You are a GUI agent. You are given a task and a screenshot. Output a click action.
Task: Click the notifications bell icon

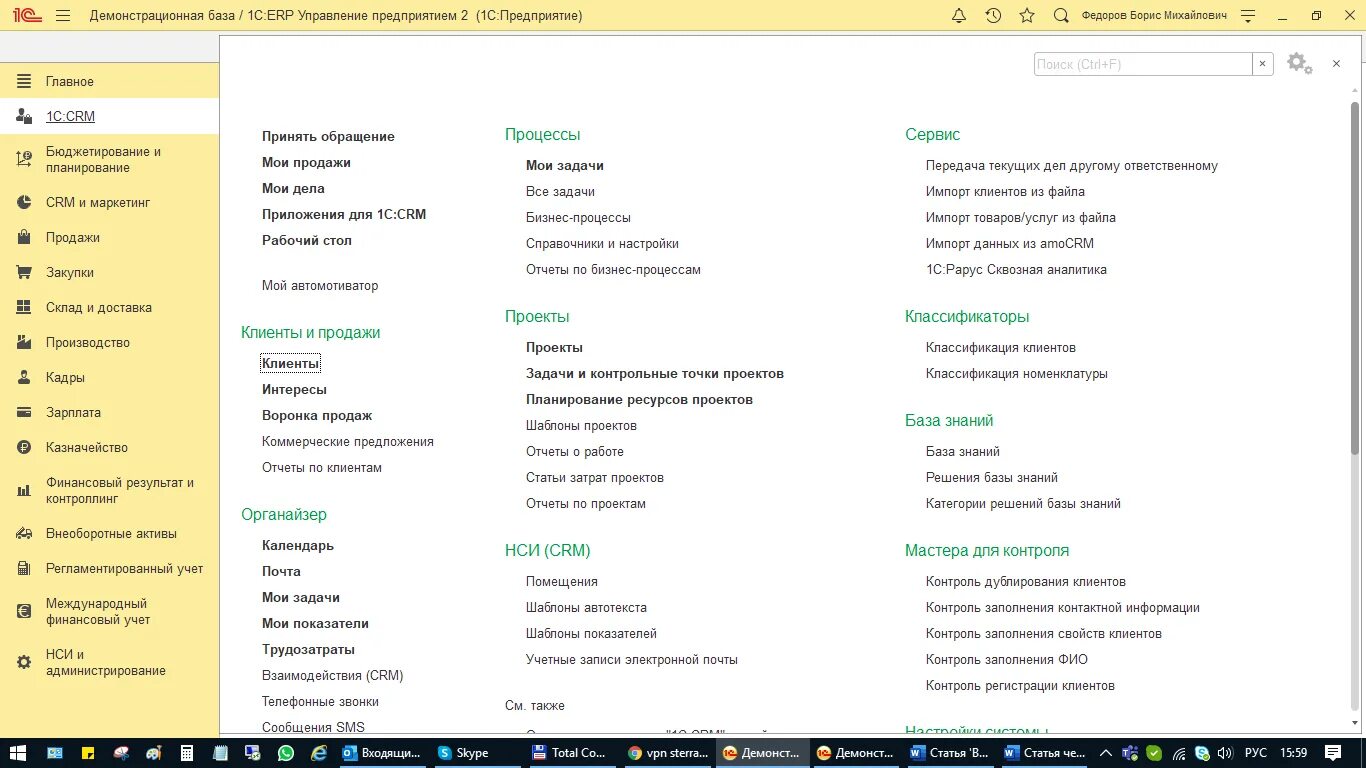click(959, 16)
